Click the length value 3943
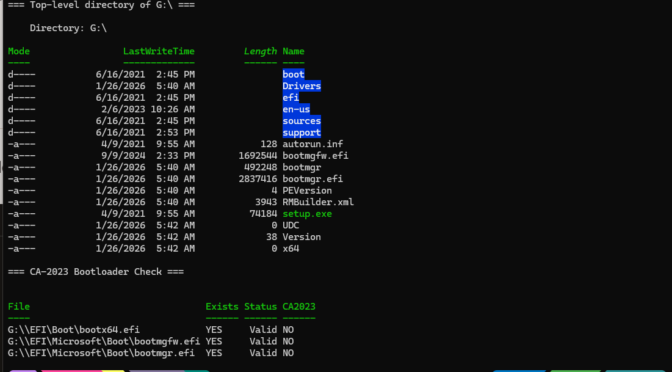Viewport: 672px width, 372px height. pyautogui.click(x=266, y=202)
